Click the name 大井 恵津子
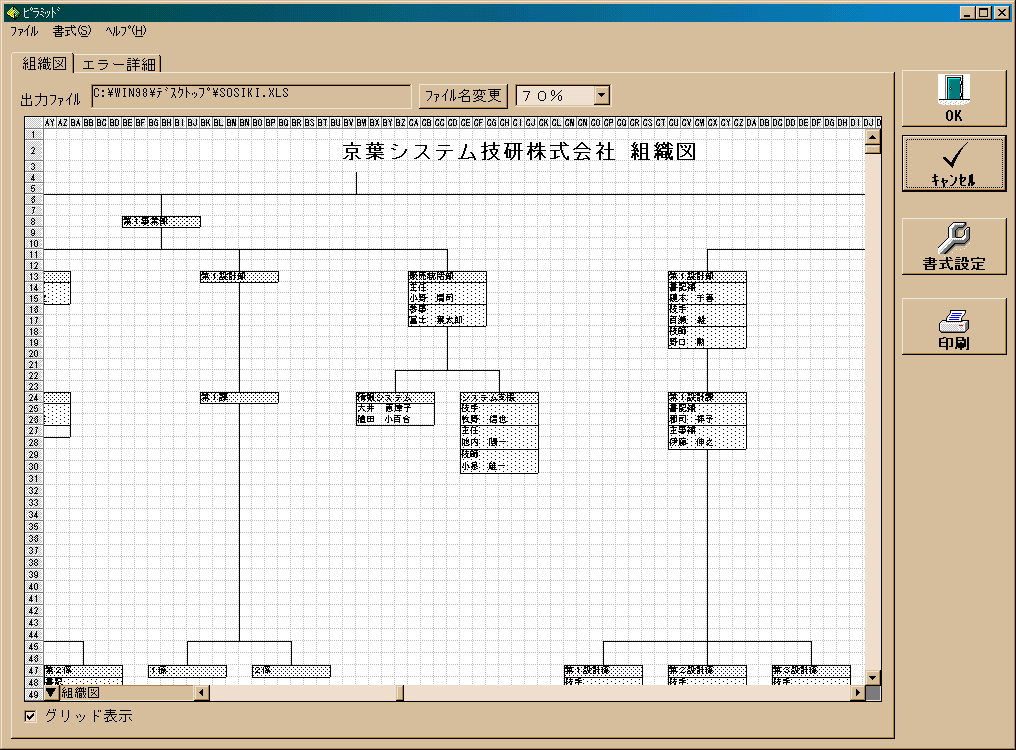This screenshot has width=1016, height=750. (384, 408)
